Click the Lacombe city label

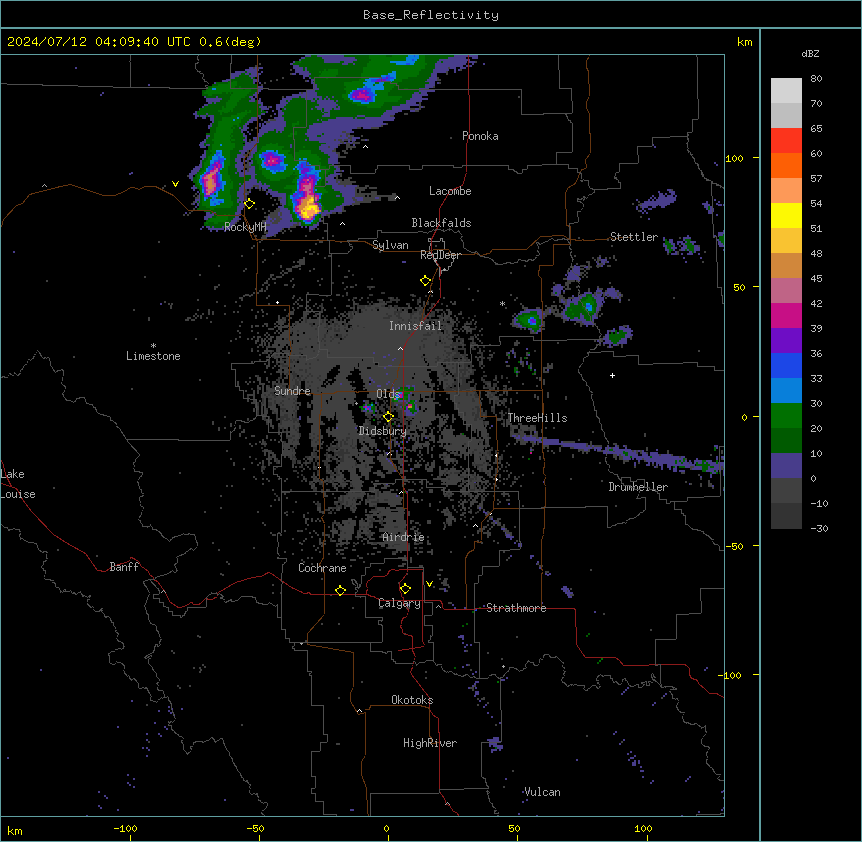450,191
